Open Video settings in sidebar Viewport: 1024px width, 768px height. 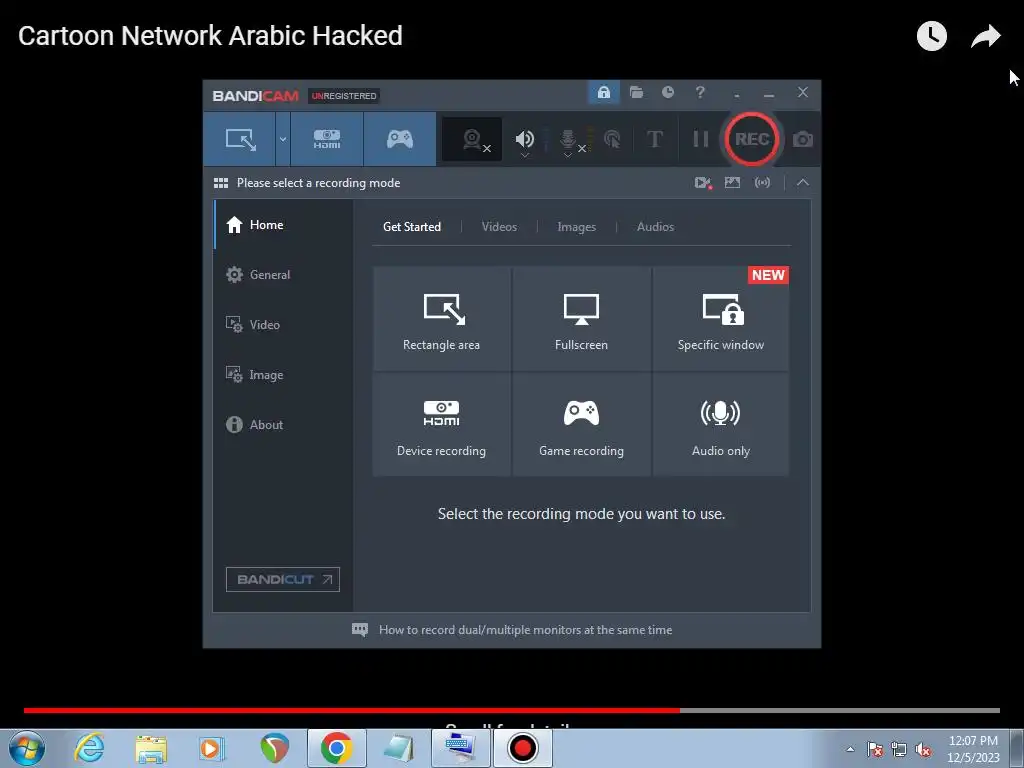click(283, 325)
